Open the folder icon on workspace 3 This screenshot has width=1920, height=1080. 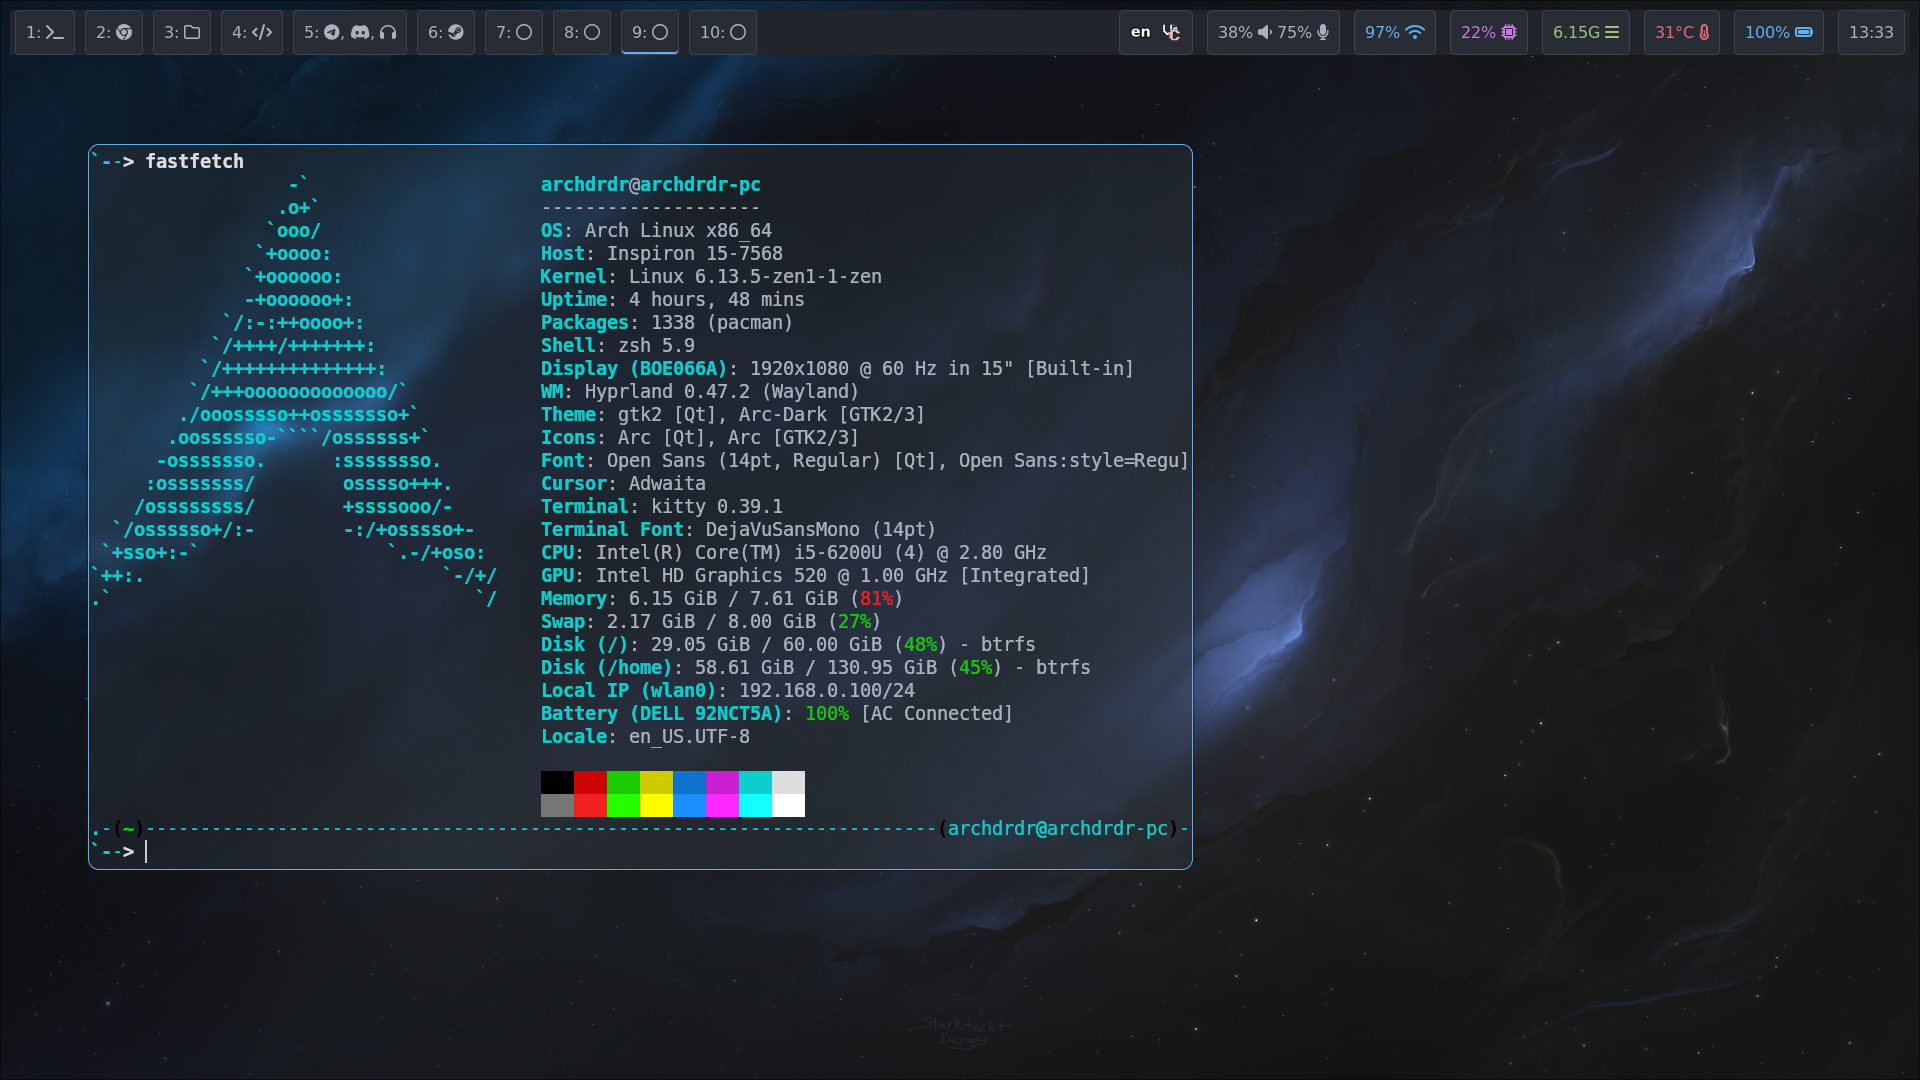click(x=190, y=32)
